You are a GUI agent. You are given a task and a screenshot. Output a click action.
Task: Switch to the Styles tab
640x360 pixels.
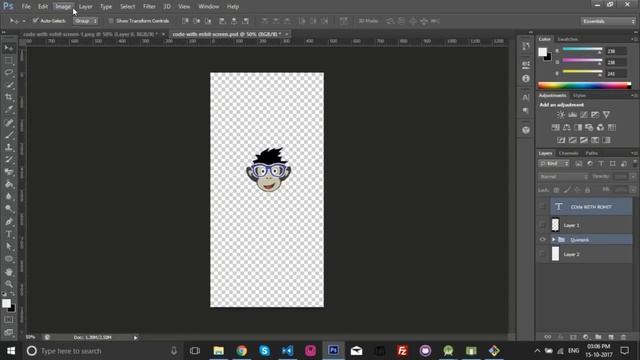579,96
